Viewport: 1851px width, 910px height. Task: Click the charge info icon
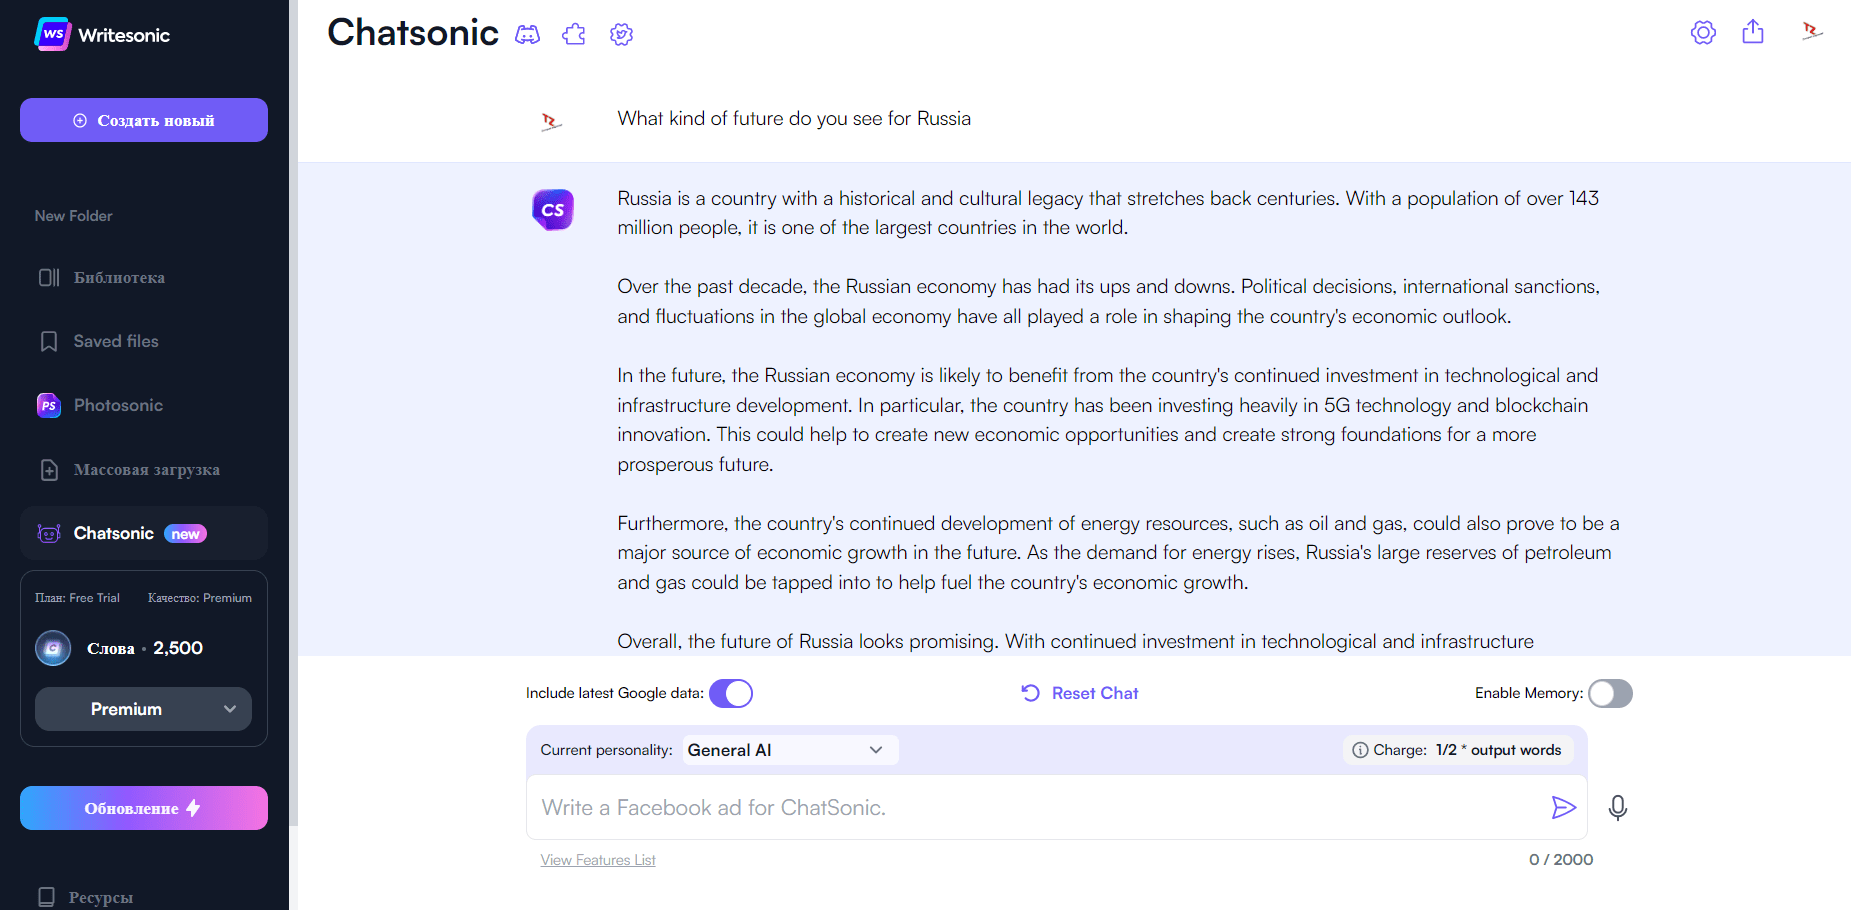1360,750
